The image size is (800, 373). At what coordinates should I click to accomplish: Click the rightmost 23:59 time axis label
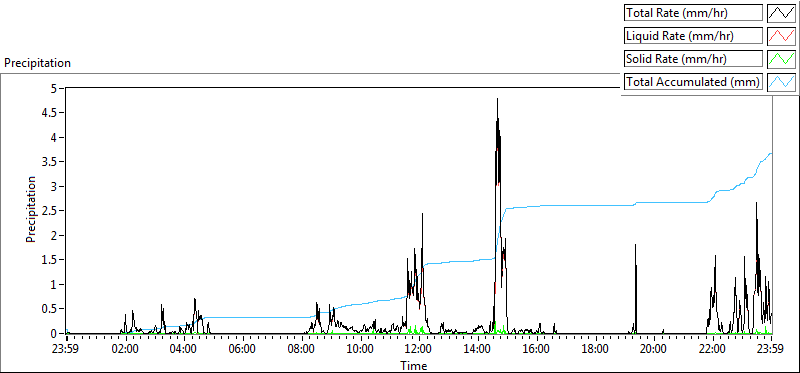pyautogui.click(x=771, y=350)
